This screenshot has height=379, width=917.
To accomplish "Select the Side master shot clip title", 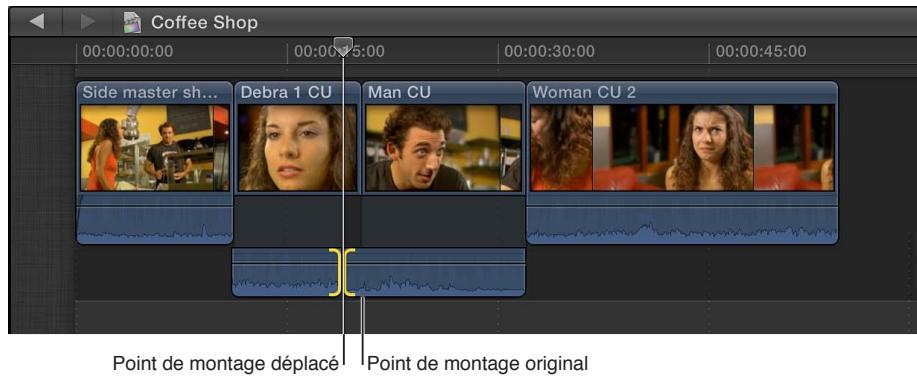I will pyautogui.click(x=150, y=92).
